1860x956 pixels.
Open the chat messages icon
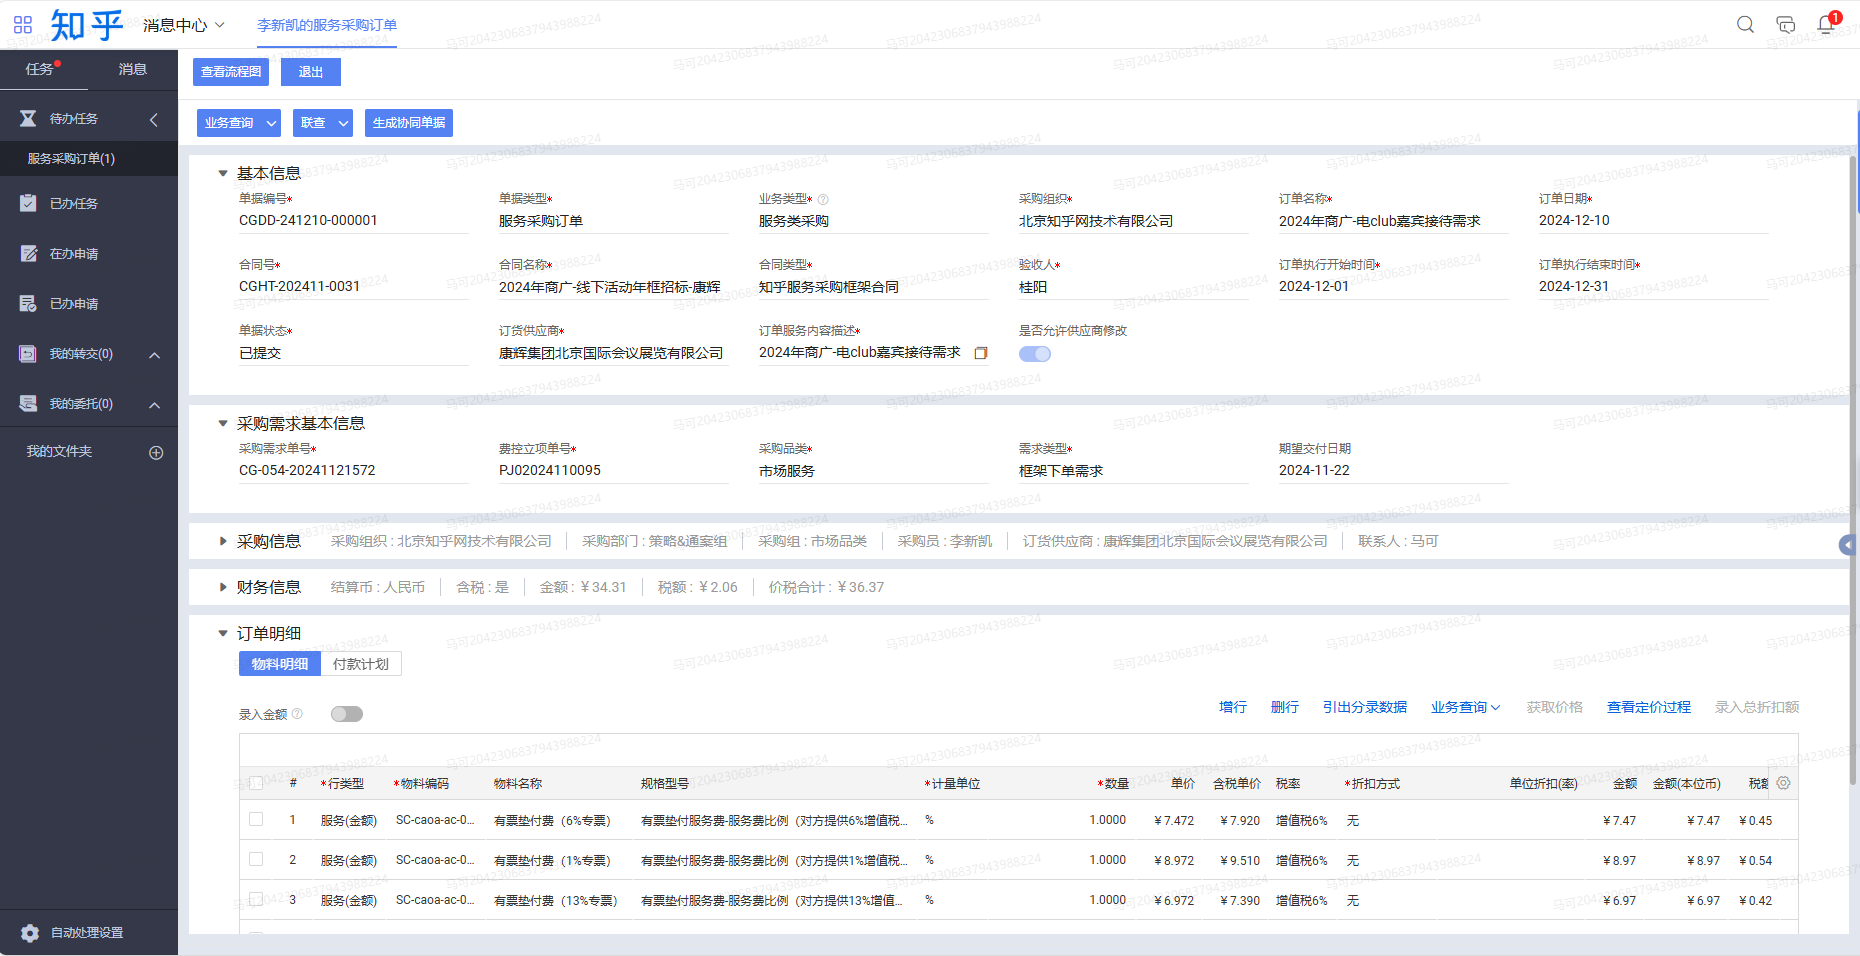tap(1785, 25)
